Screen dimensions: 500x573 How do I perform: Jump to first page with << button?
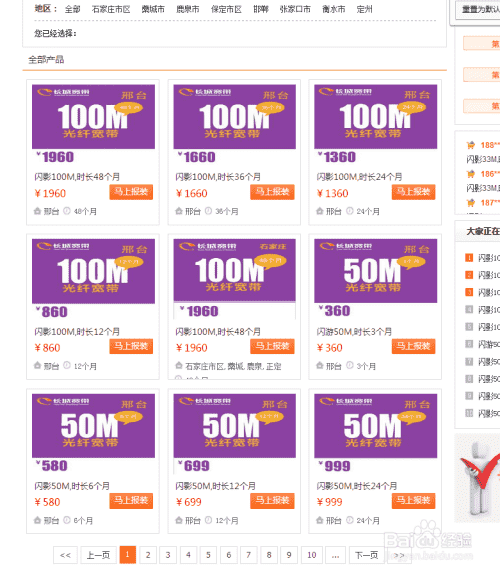point(65,555)
